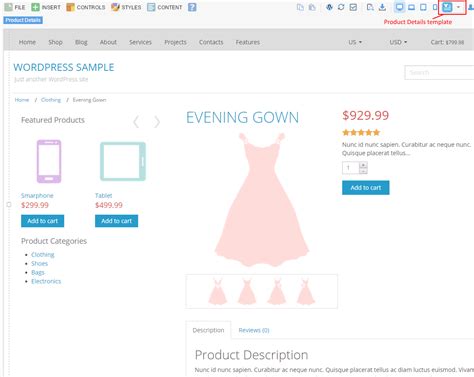The image size is (474, 377).
Task: Open Blog in navigation menu
Action: pyautogui.click(x=81, y=42)
